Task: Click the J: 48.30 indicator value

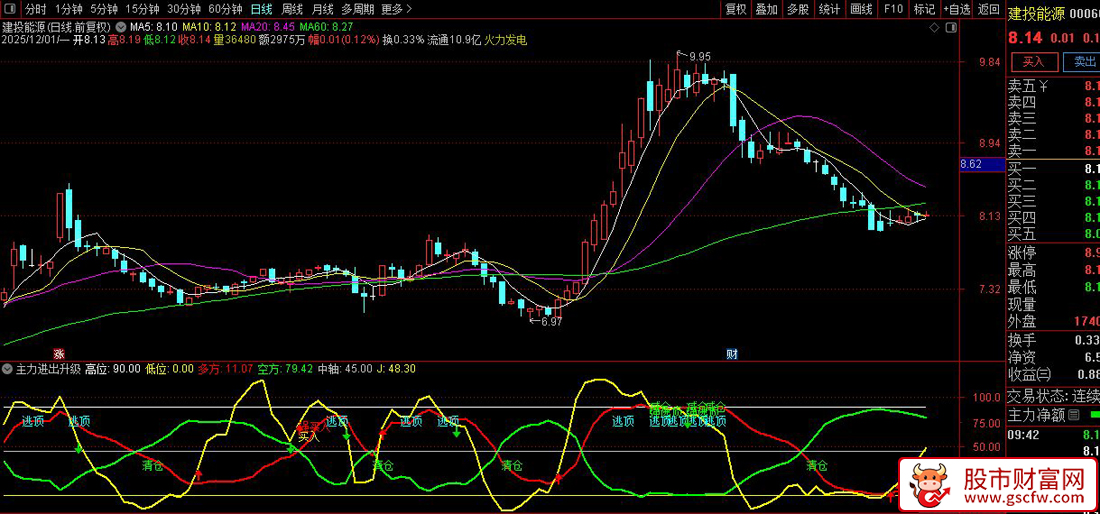Action: click(x=396, y=368)
